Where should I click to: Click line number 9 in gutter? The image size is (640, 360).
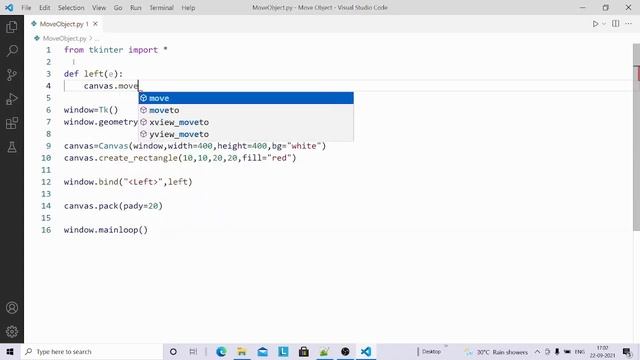[x=48, y=146]
